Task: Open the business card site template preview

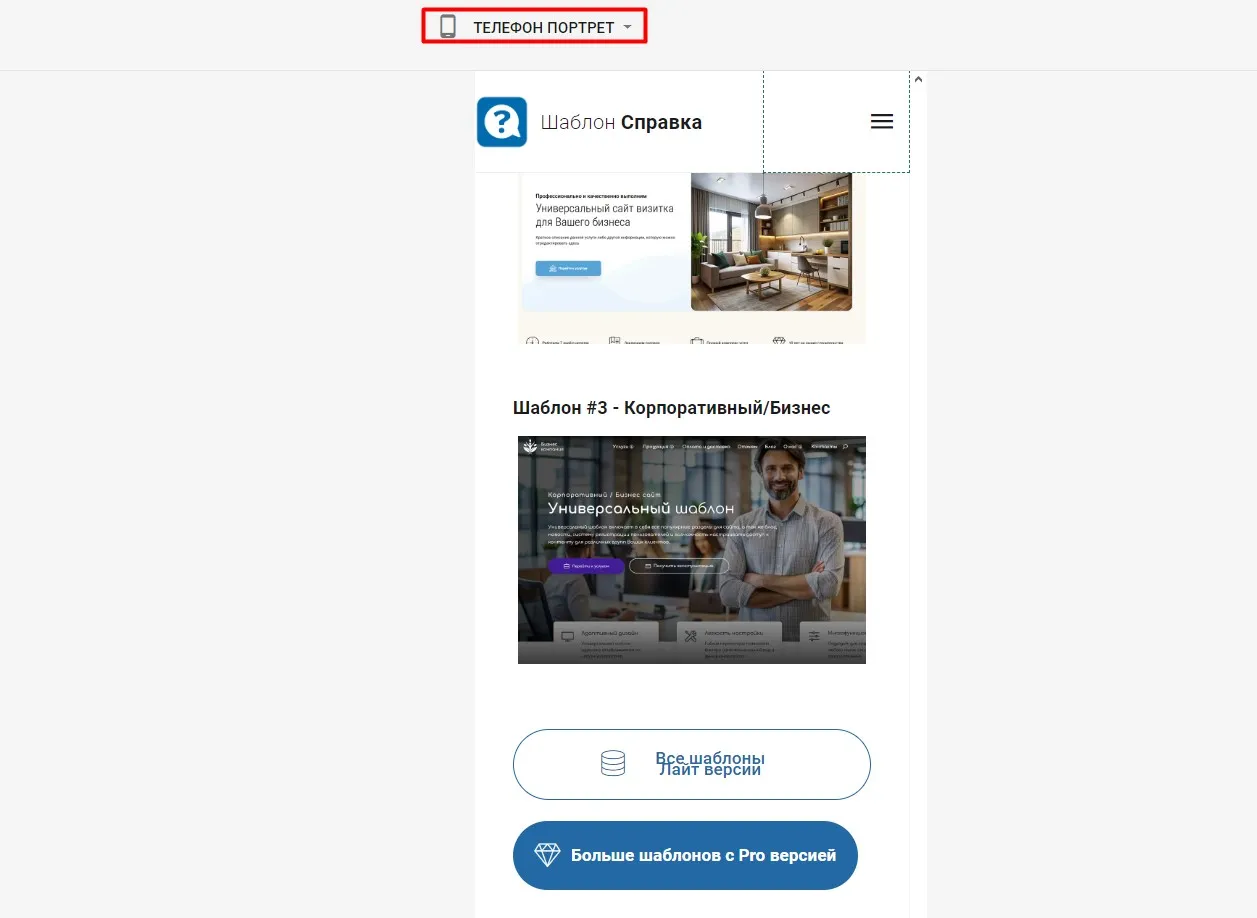Action: 691,258
